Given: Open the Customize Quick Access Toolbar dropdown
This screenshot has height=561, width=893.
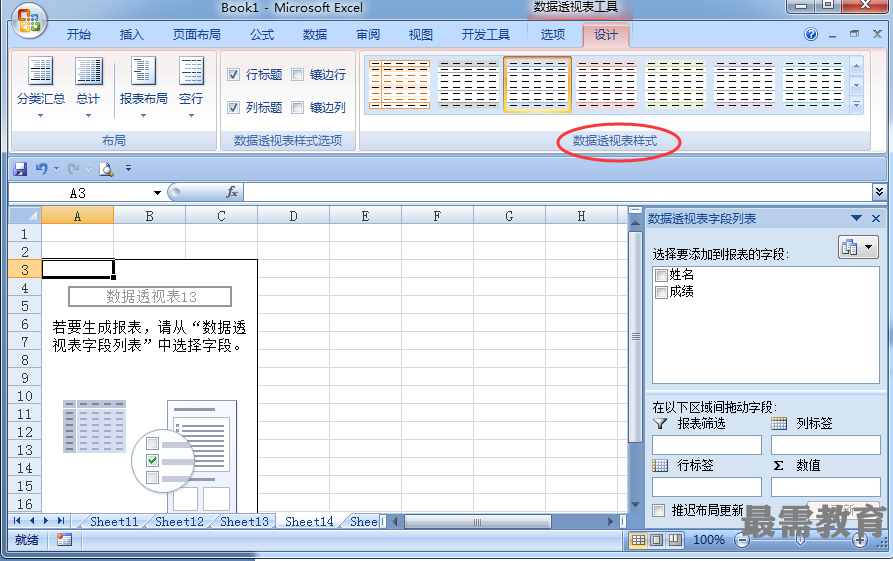Looking at the screenshot, I should point(129,168).
